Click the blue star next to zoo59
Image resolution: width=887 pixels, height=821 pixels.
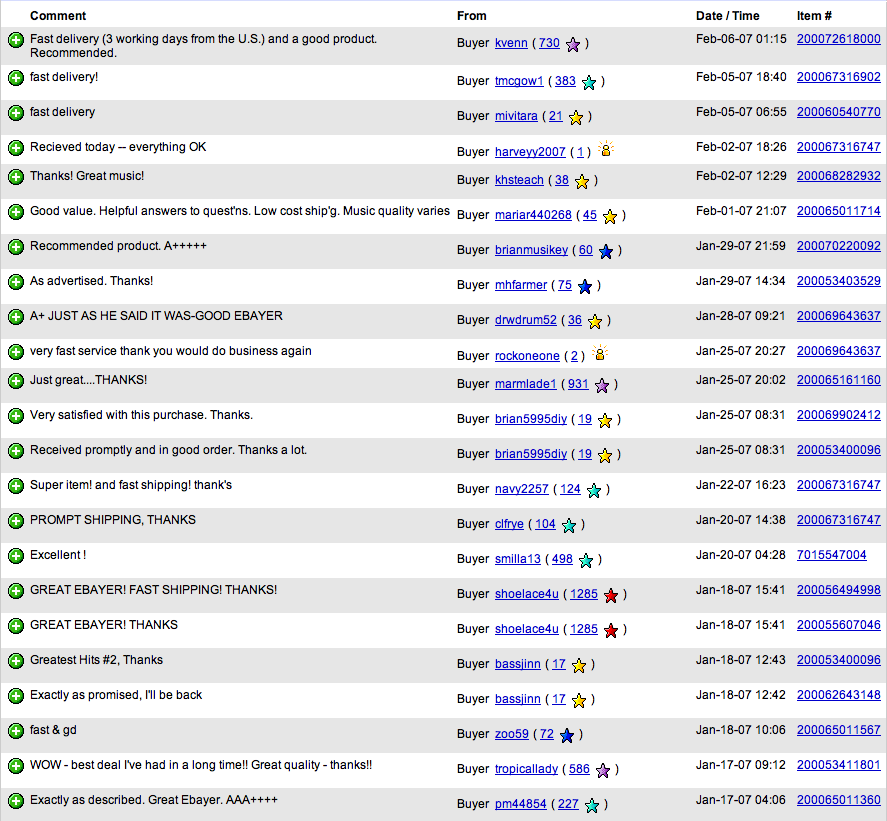click(x=567, y=735)
